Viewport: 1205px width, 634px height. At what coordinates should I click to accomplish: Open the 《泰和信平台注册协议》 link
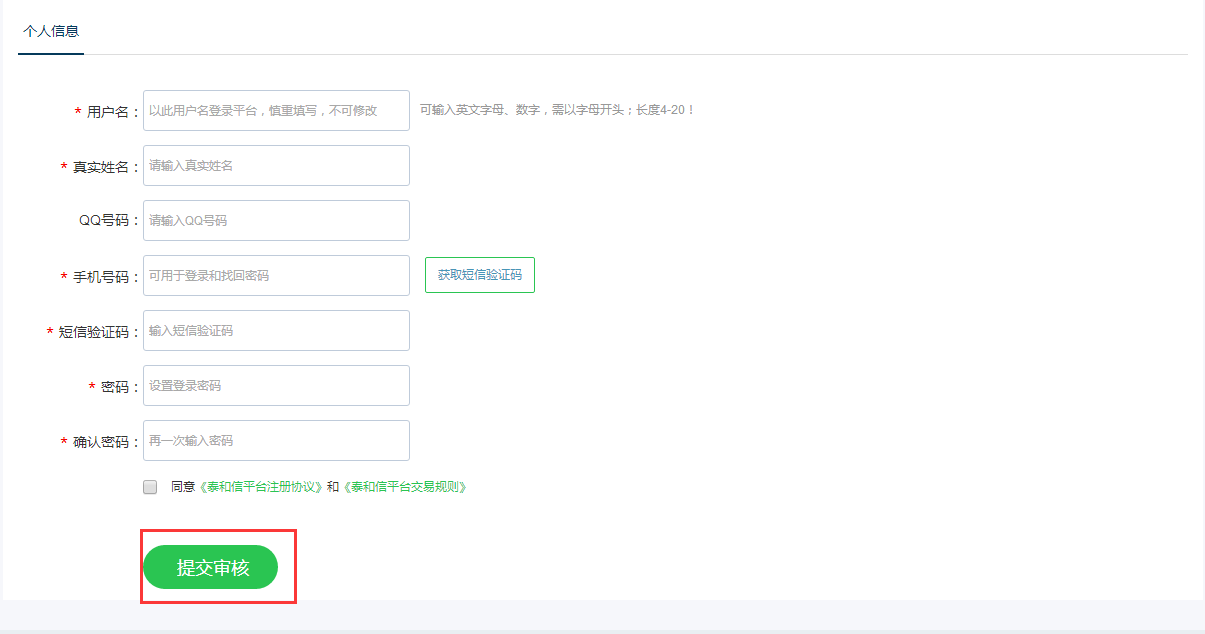point(260,487)
